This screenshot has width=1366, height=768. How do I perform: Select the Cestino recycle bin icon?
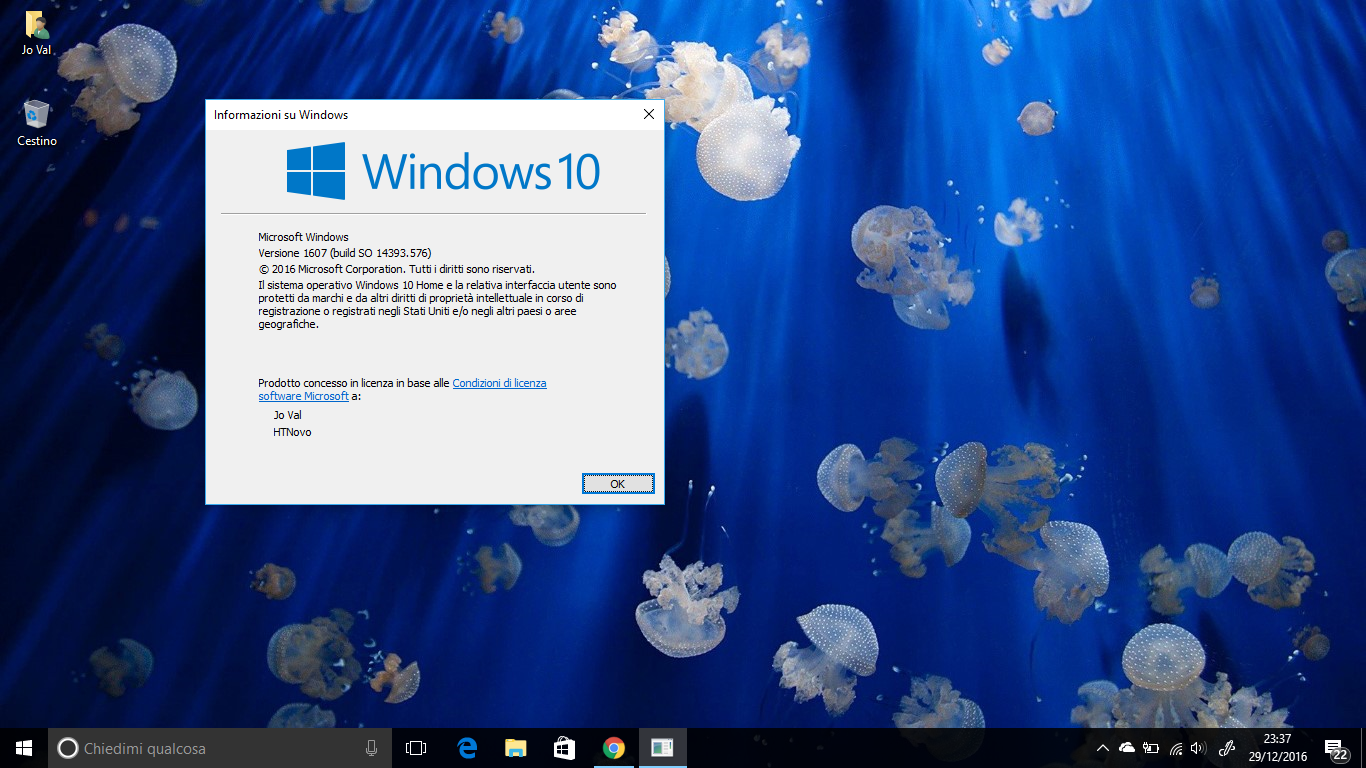pos(37,122)
